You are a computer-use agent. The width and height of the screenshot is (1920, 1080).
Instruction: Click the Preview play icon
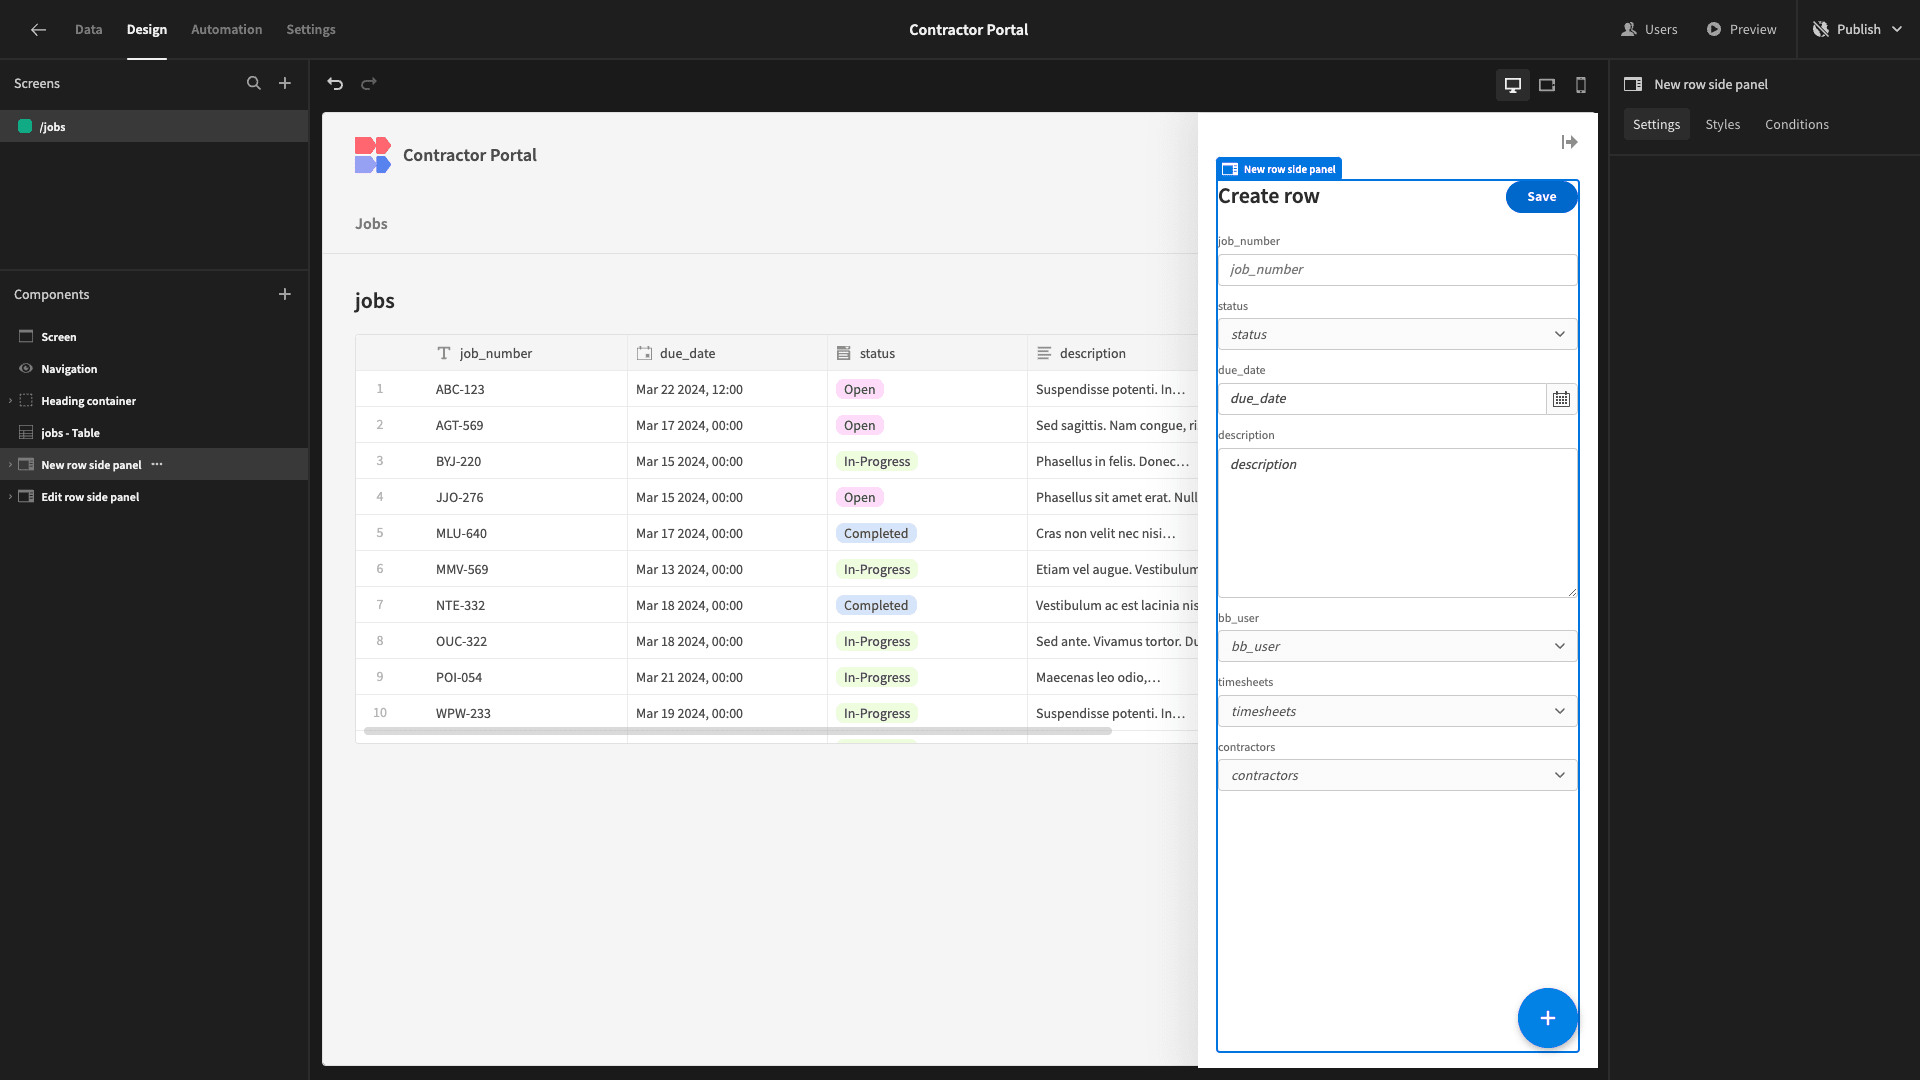pos(1714,30)
